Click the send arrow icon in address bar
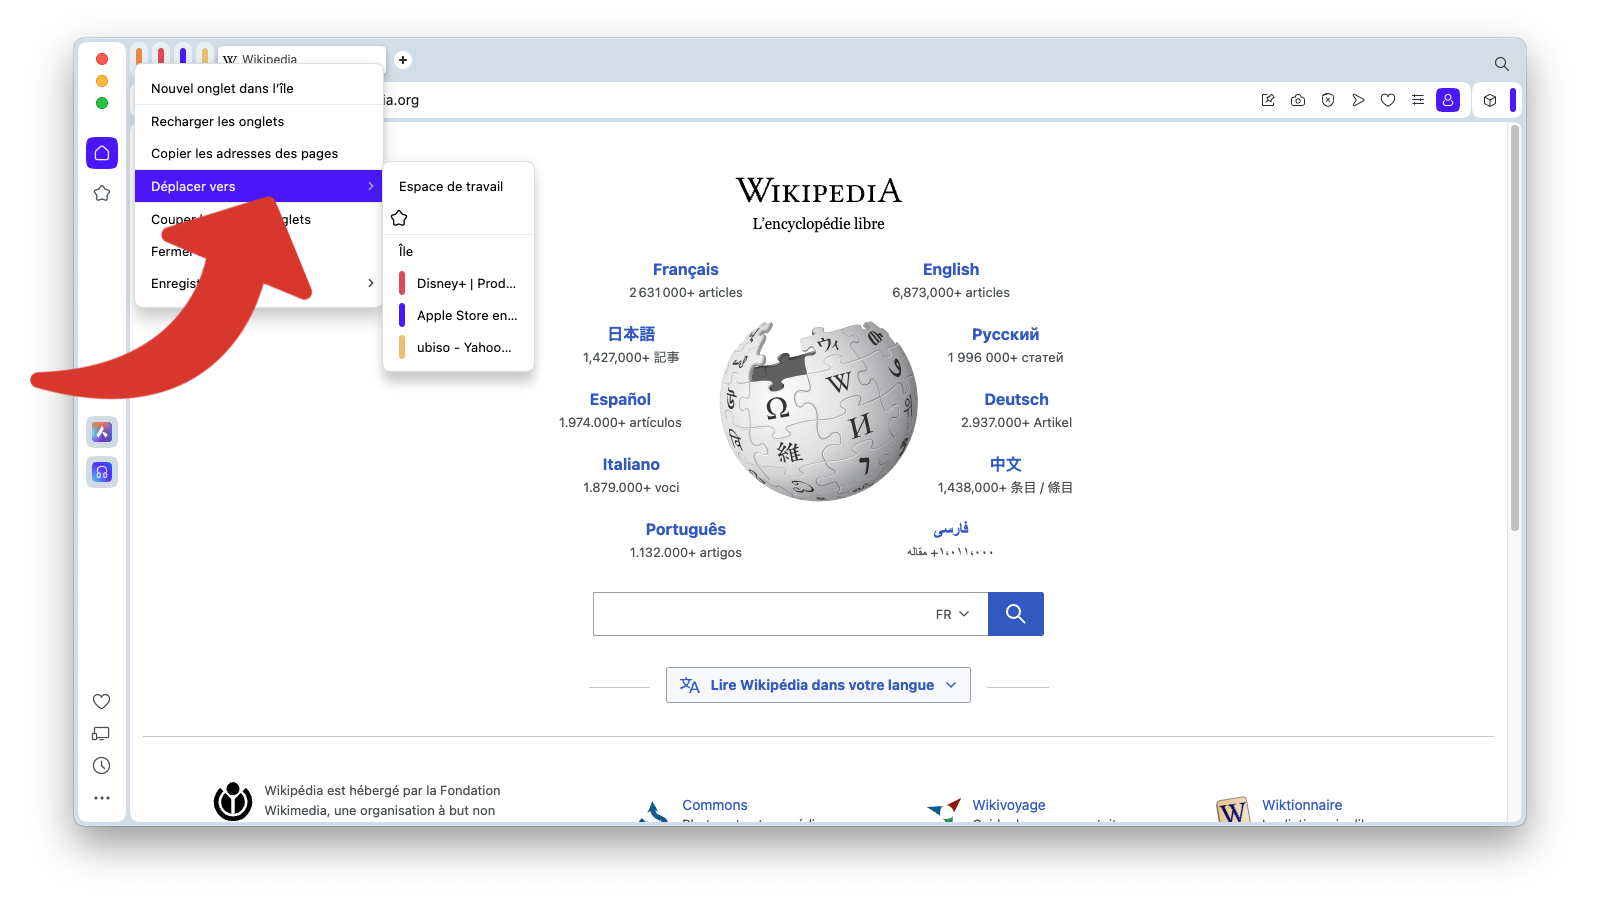 (1358, 100)
